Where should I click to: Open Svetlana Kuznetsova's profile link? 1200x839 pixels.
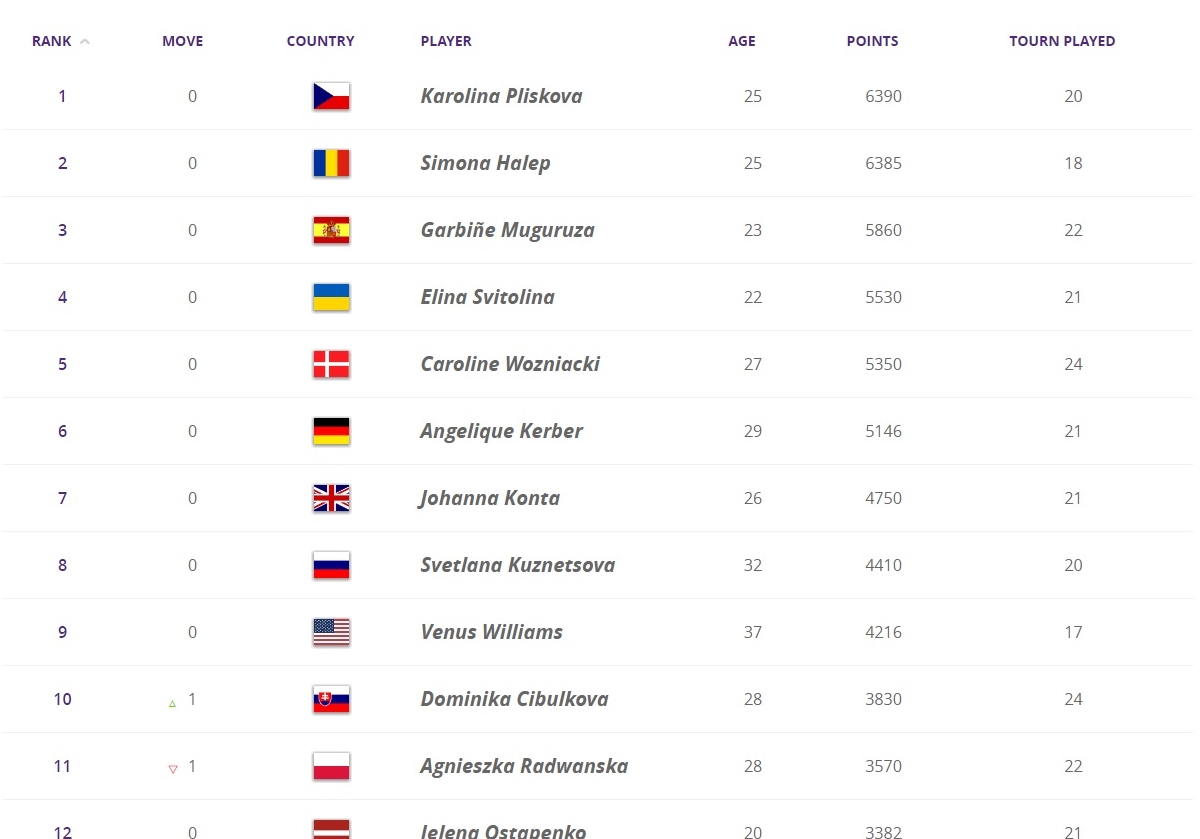(517, 565)
